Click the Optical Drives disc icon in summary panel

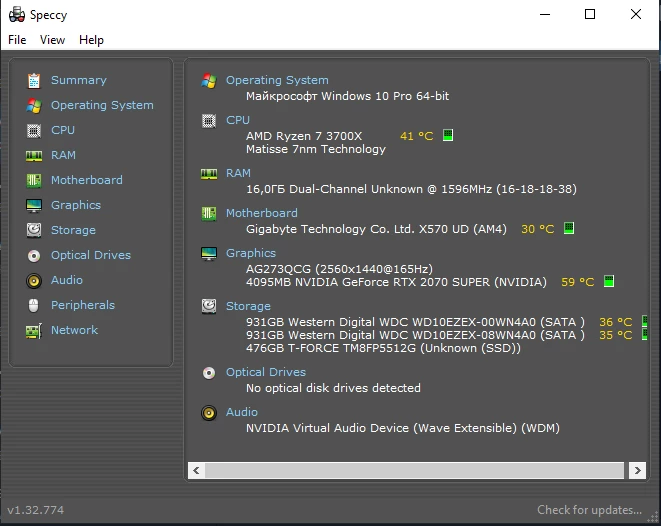coord(209,373)
